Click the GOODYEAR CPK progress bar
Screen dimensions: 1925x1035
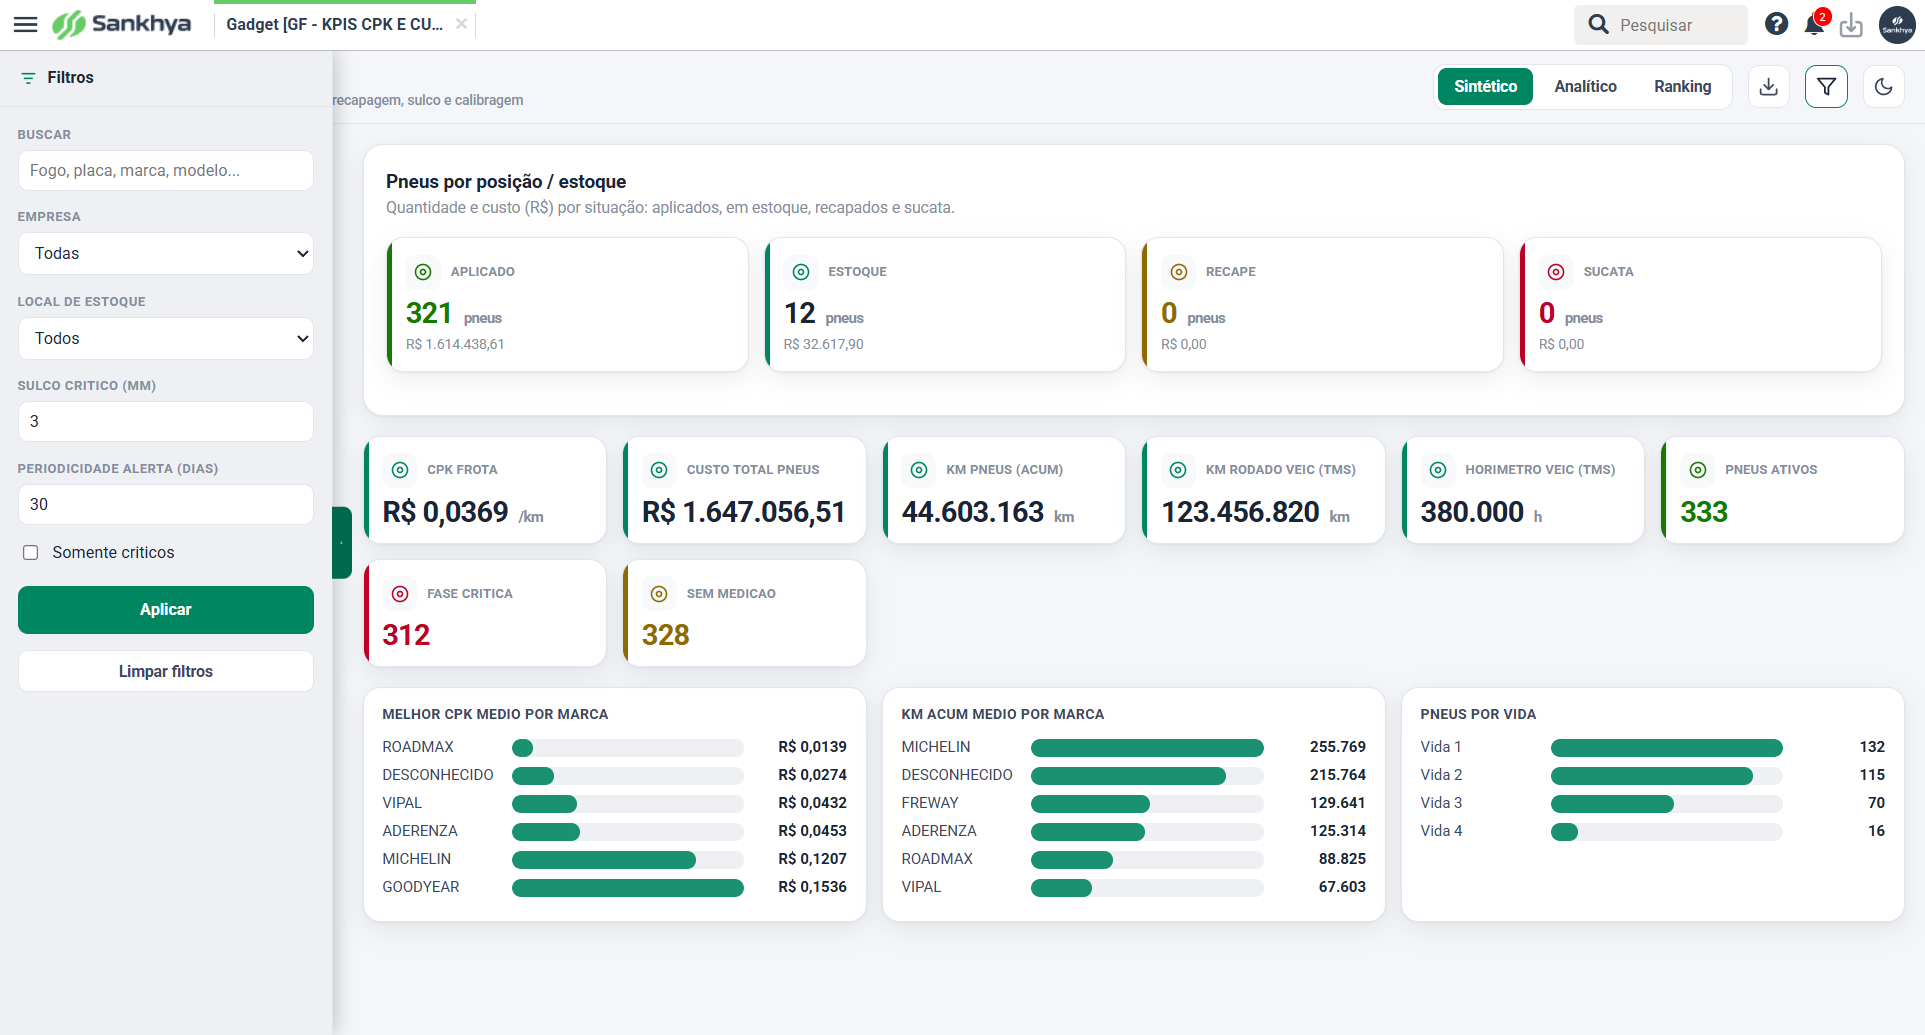[628, 888]
